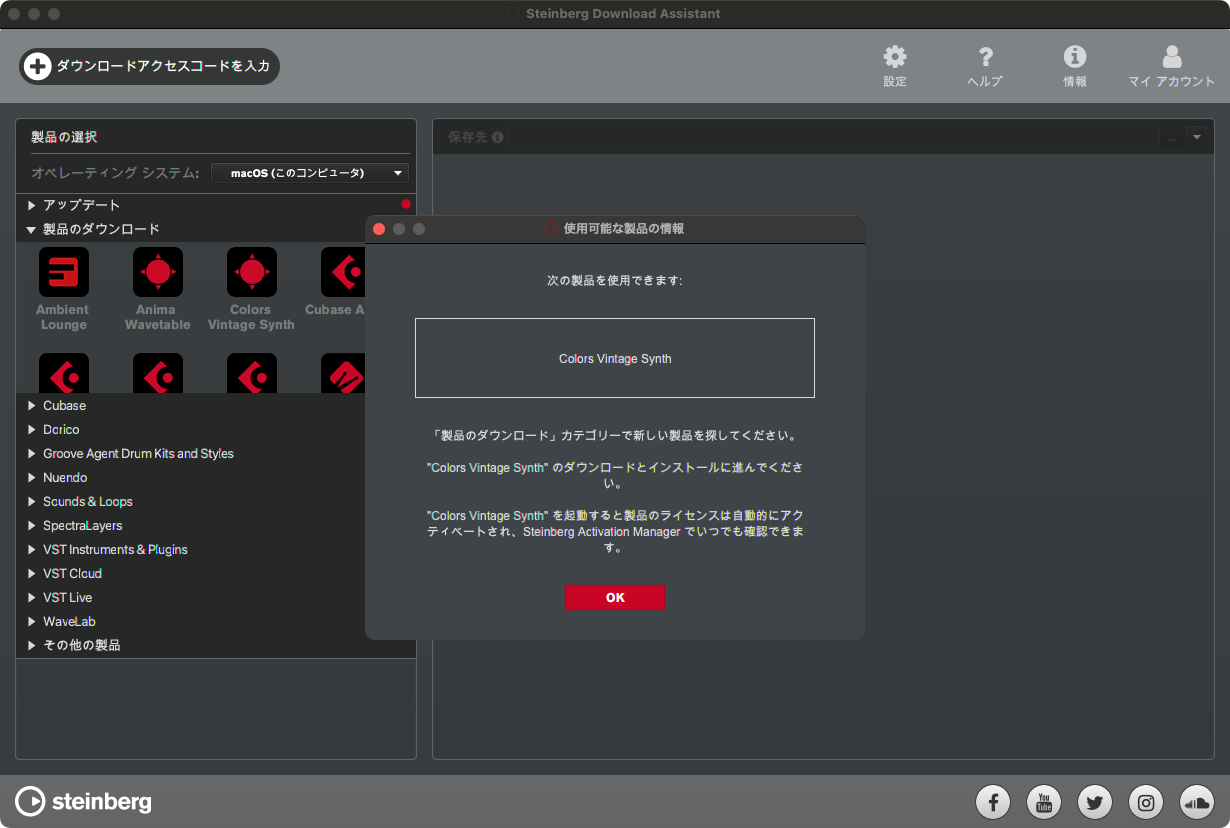Expand the その他の製品 category
Image resolution: width=1230 pixels, height=828 pixels.
point(32,646)
